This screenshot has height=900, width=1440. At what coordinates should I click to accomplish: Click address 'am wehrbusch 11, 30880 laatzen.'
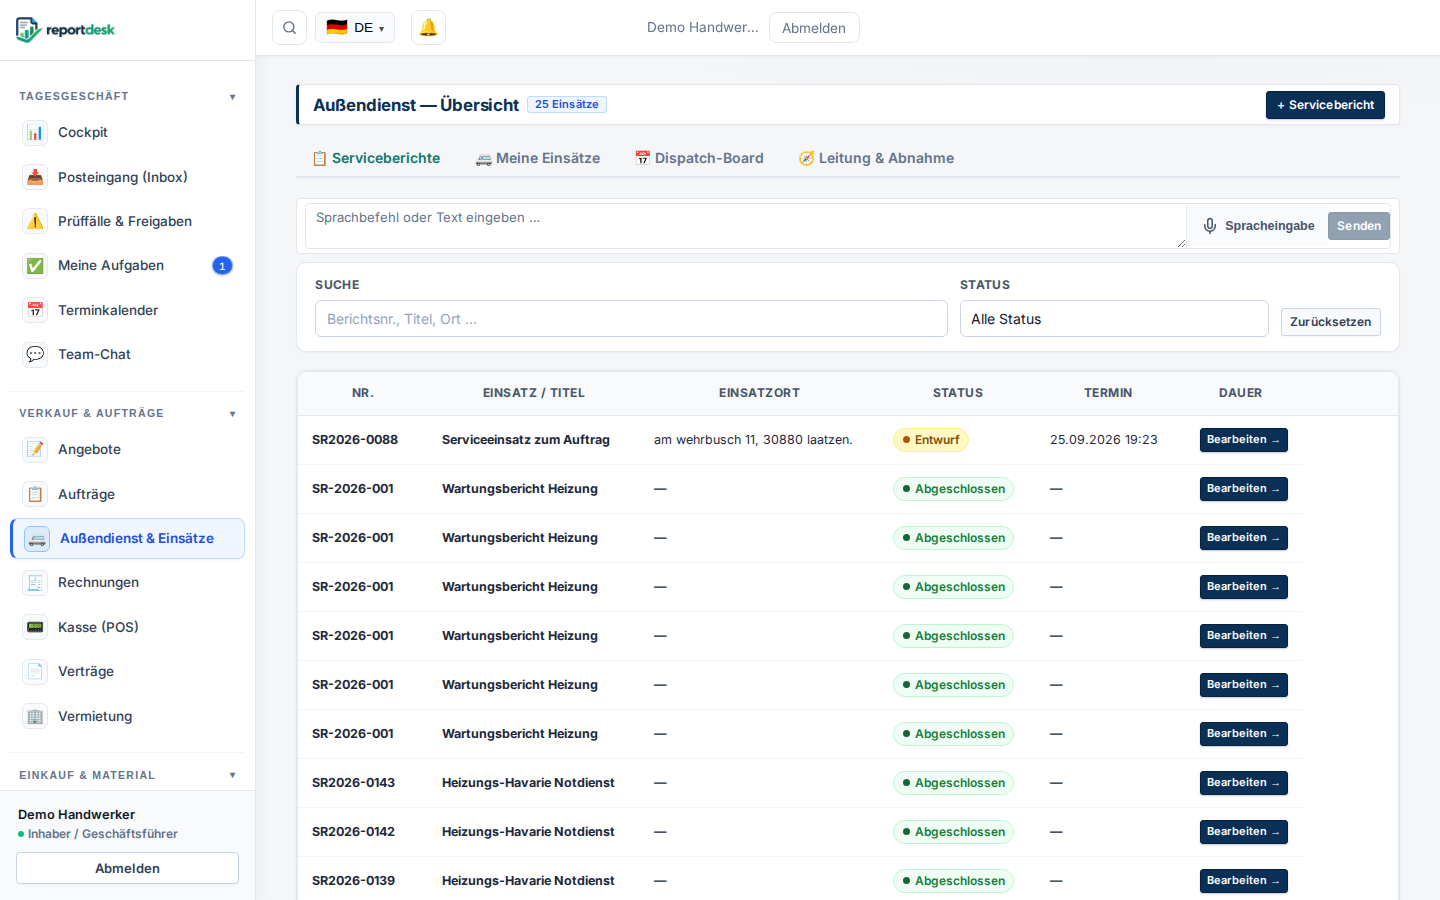753,440
